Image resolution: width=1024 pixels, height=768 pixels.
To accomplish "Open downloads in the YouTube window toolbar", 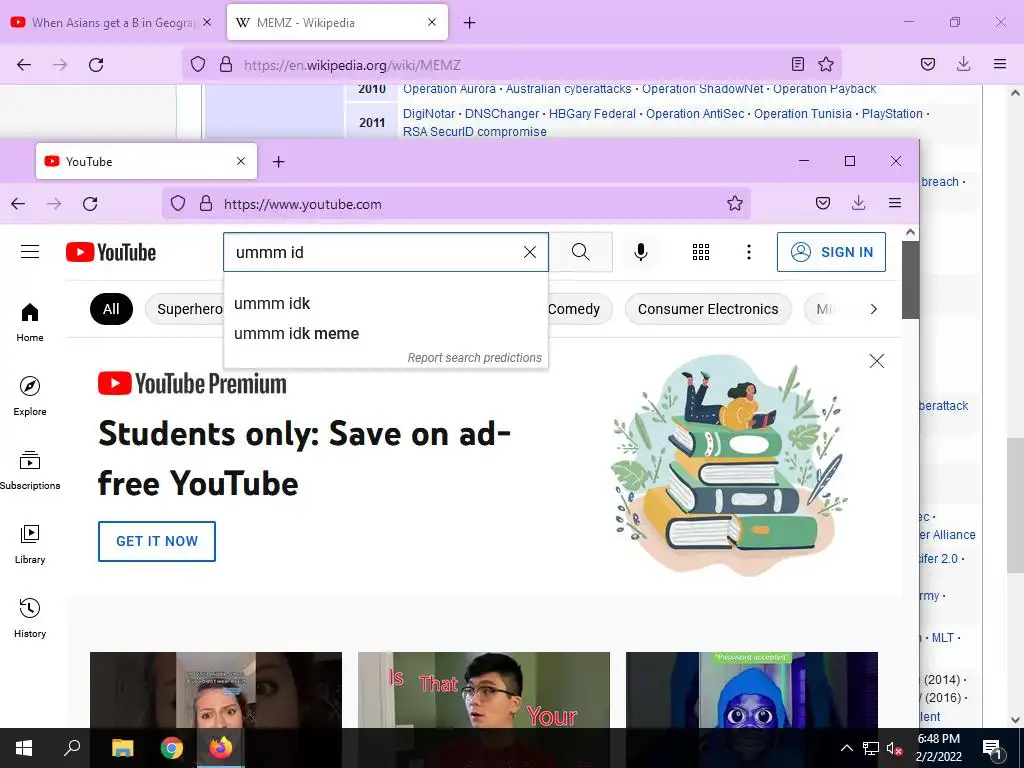I will (x=859, y=204).
